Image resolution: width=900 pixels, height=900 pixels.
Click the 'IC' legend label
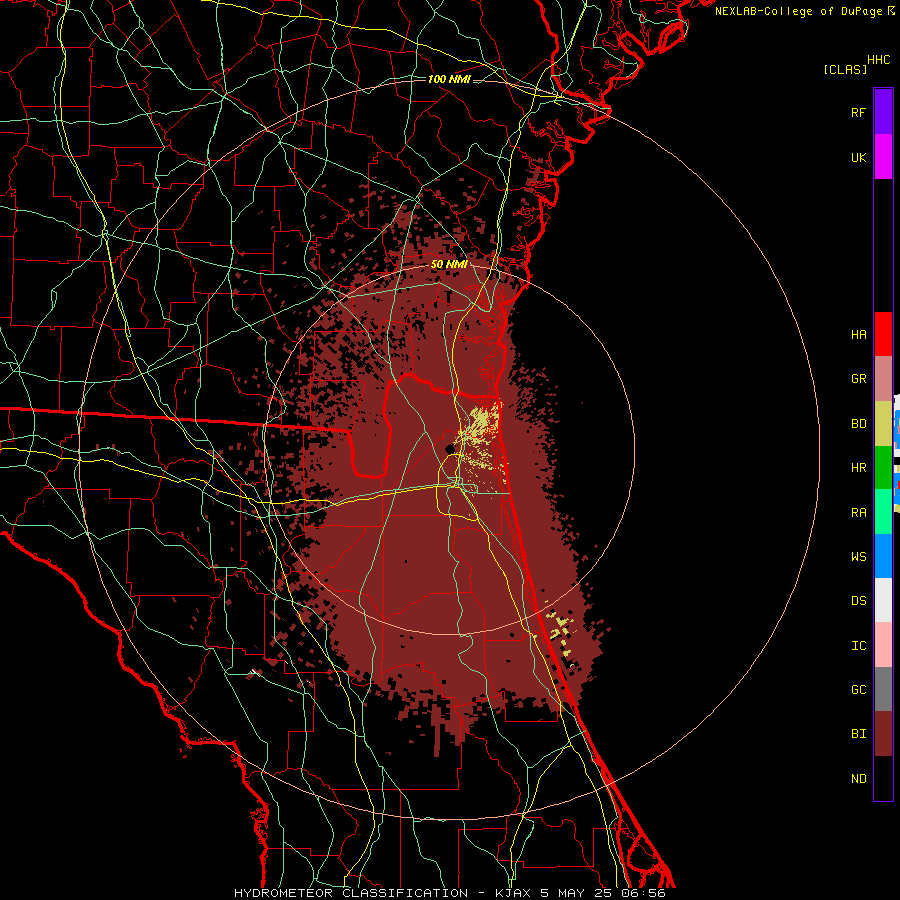858,646
